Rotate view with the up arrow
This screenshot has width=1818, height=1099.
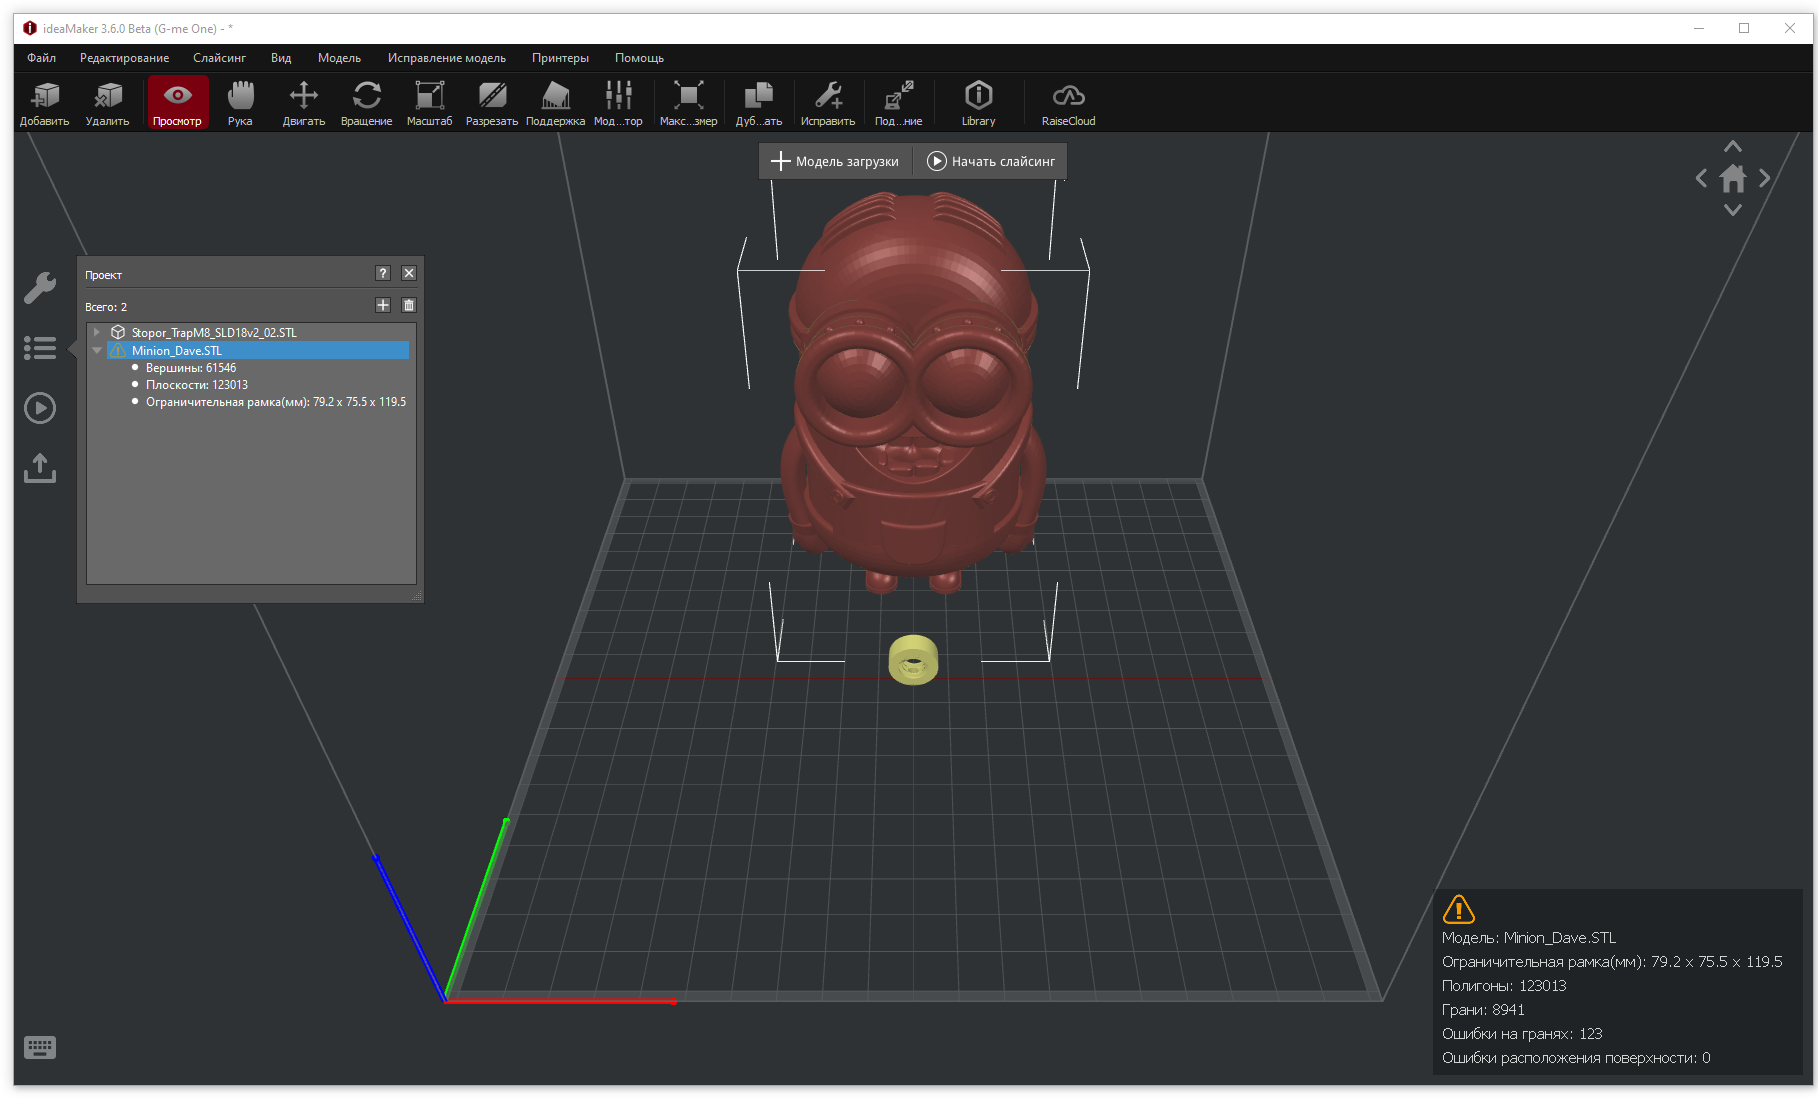[x=1733, y=147]
